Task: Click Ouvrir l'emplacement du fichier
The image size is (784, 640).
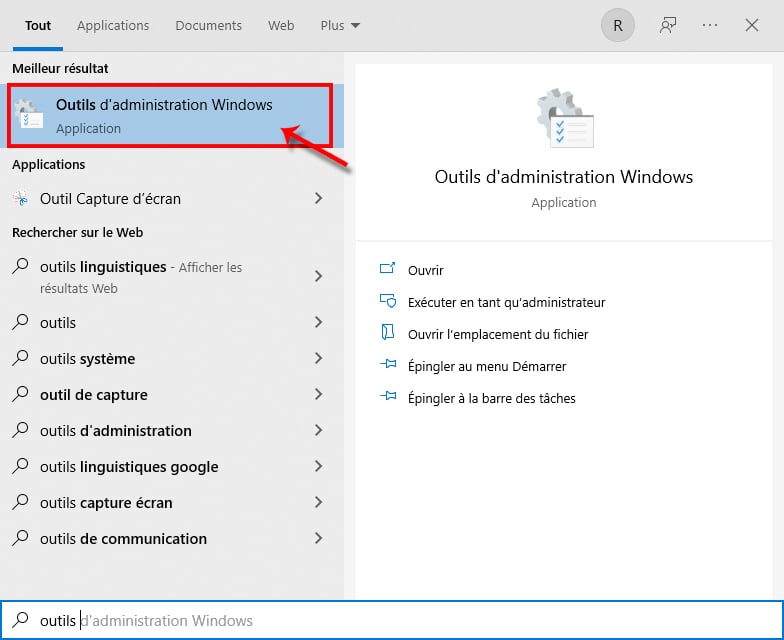Action: click(498, 334)
